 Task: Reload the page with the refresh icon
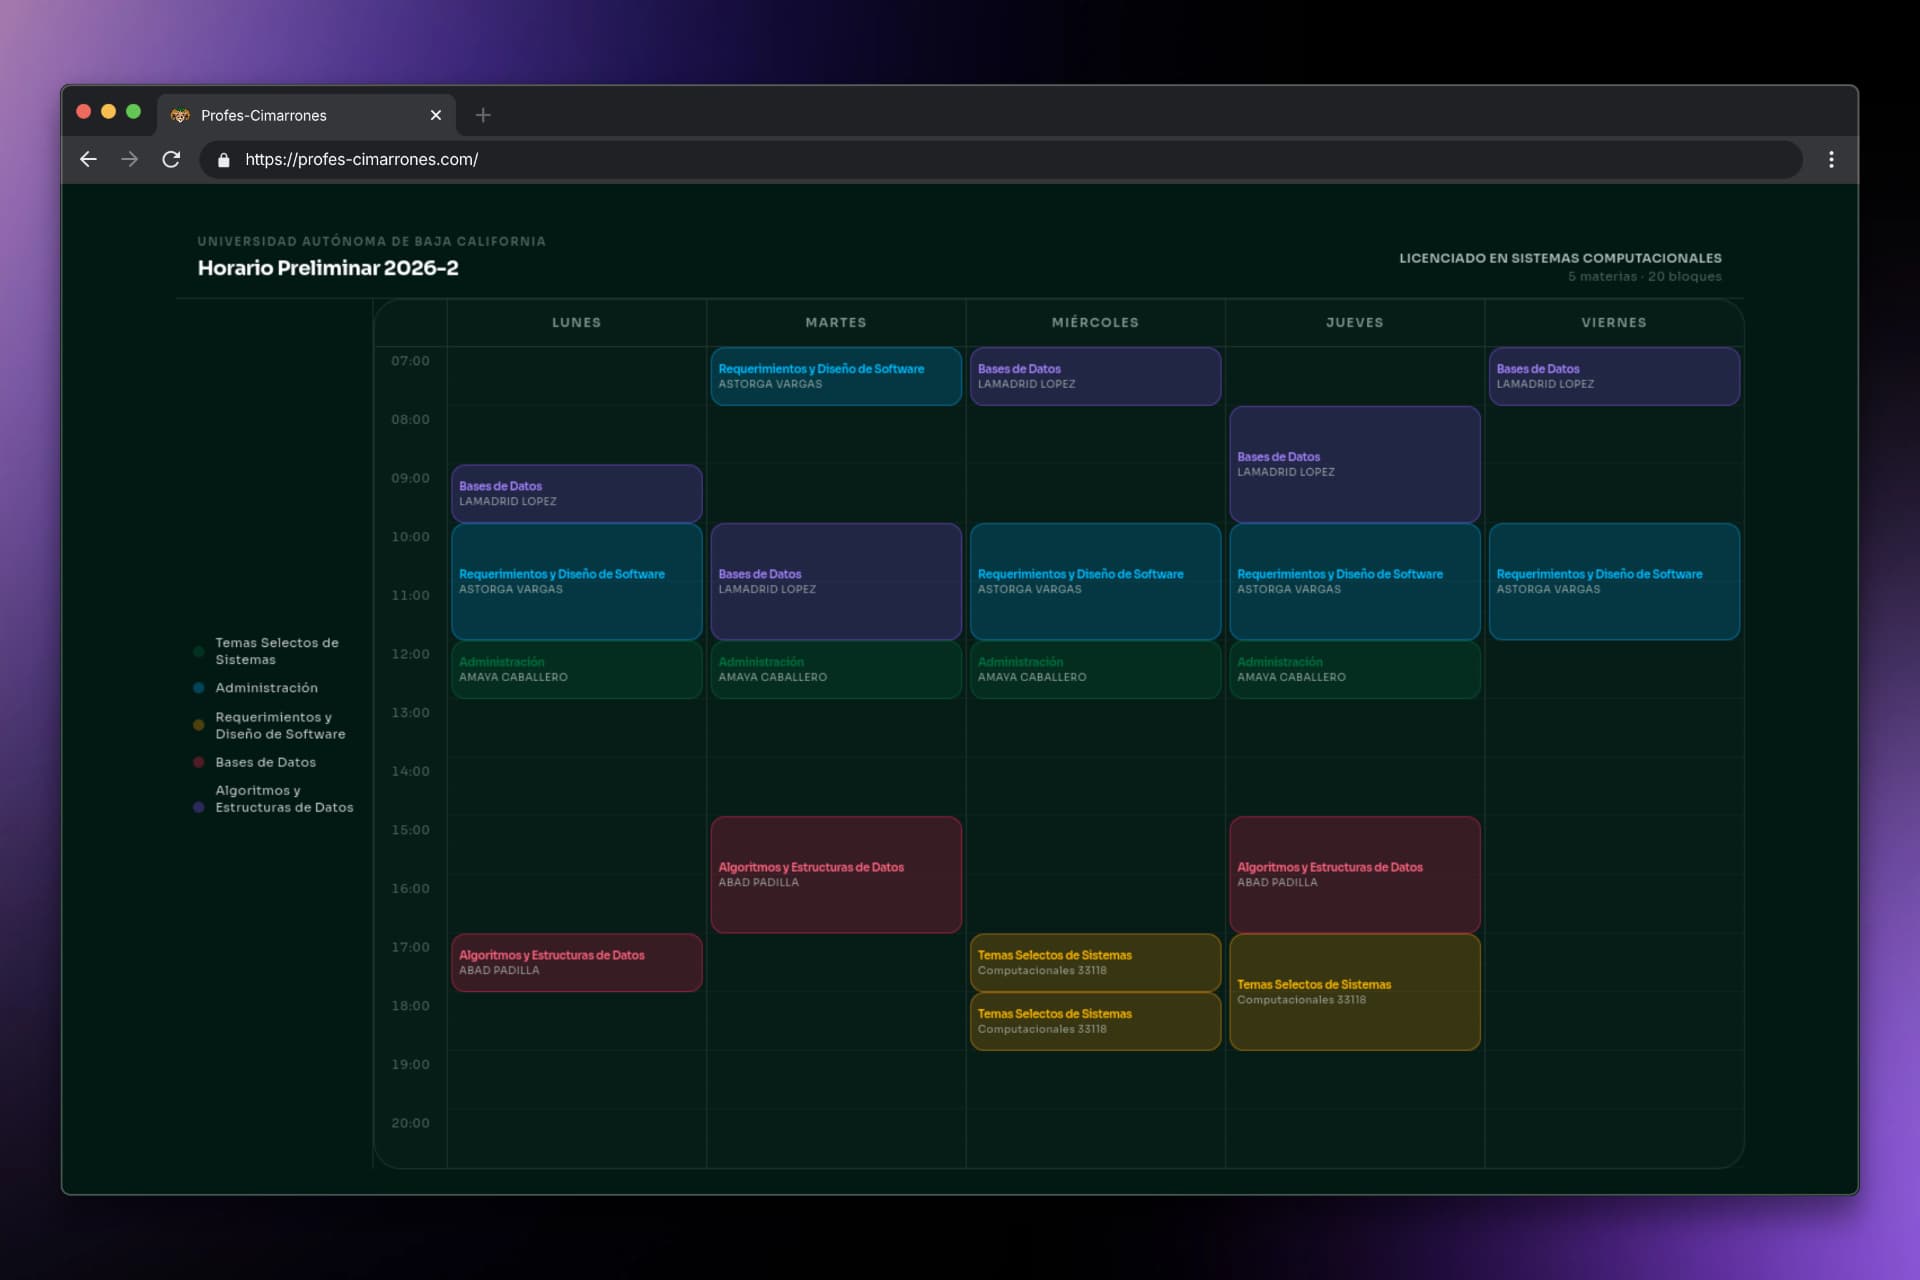coord(171,159)
